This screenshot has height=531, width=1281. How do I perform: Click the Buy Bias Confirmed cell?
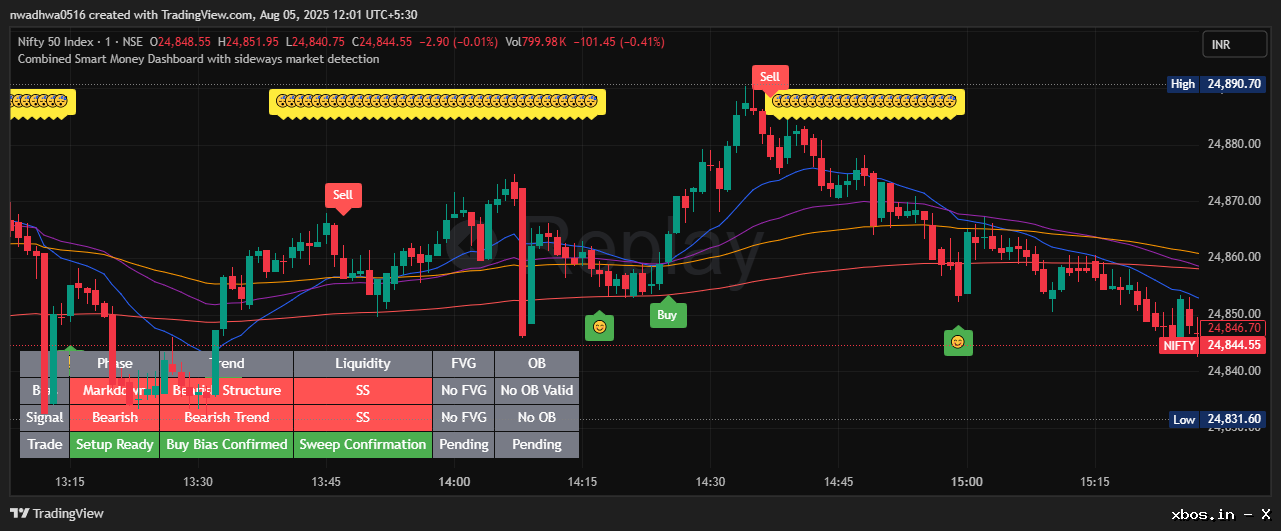227,444
